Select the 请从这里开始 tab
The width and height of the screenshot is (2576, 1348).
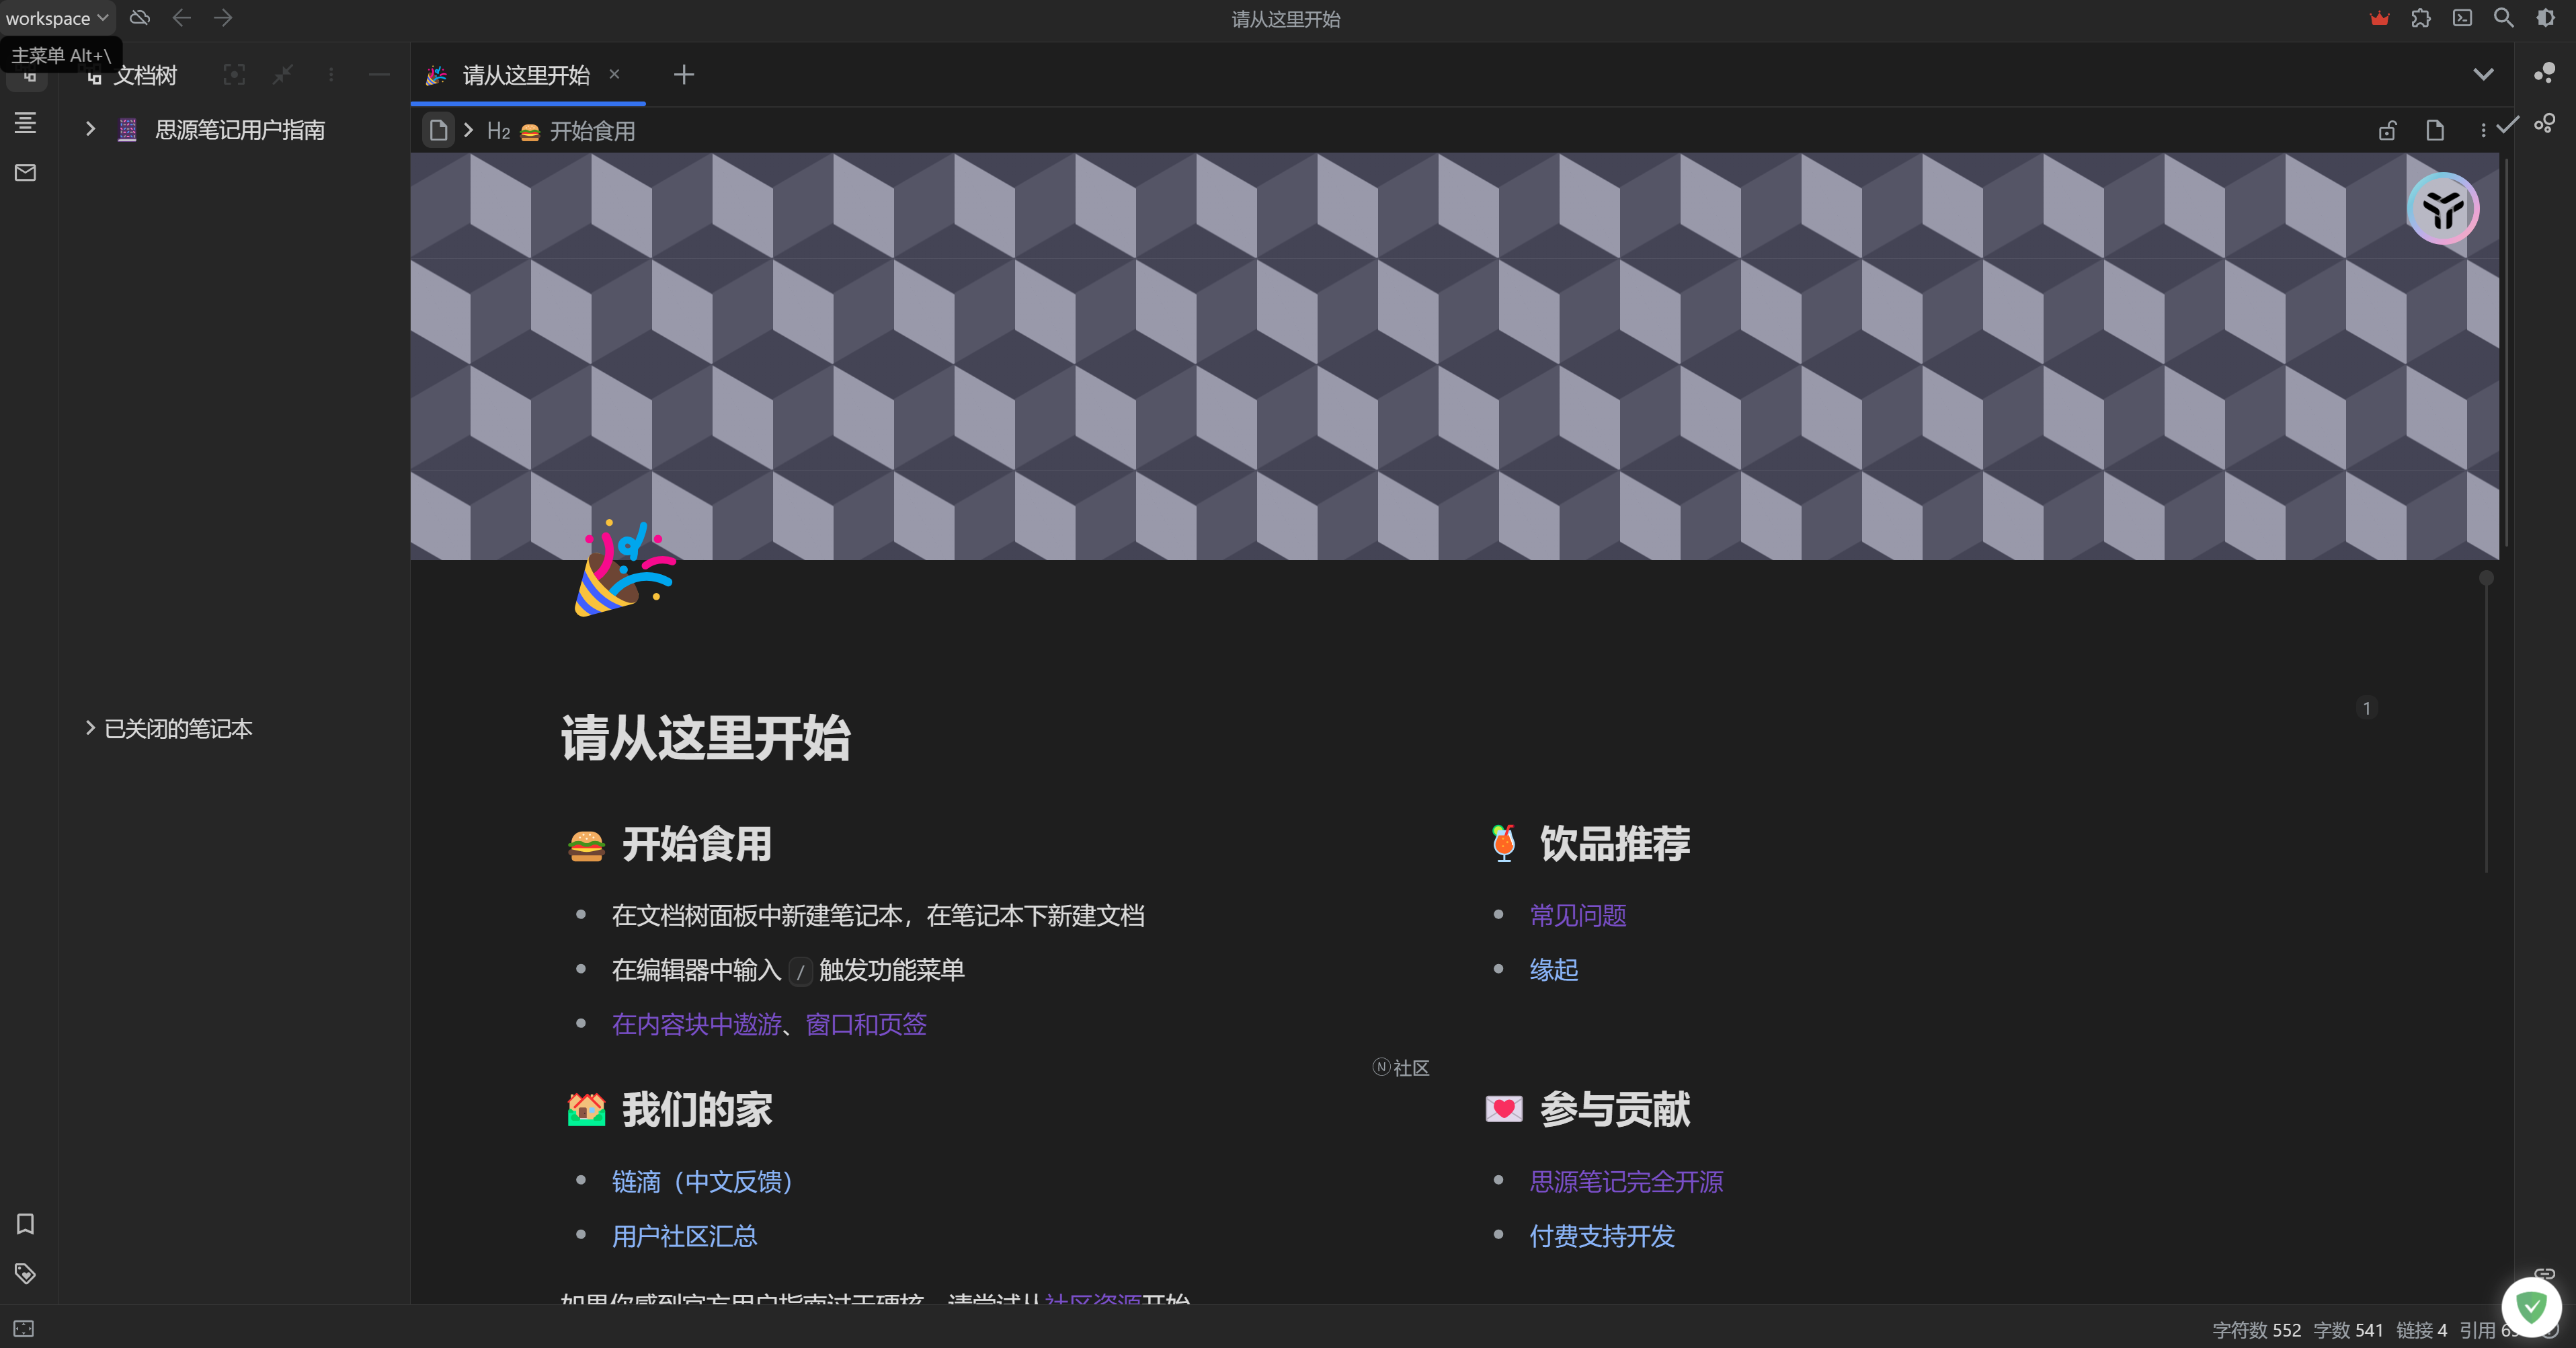pyautogui.click(x=524, y=75)
